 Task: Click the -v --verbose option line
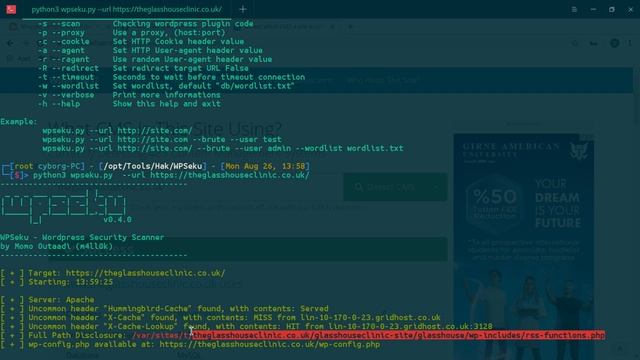coord(129,95)
